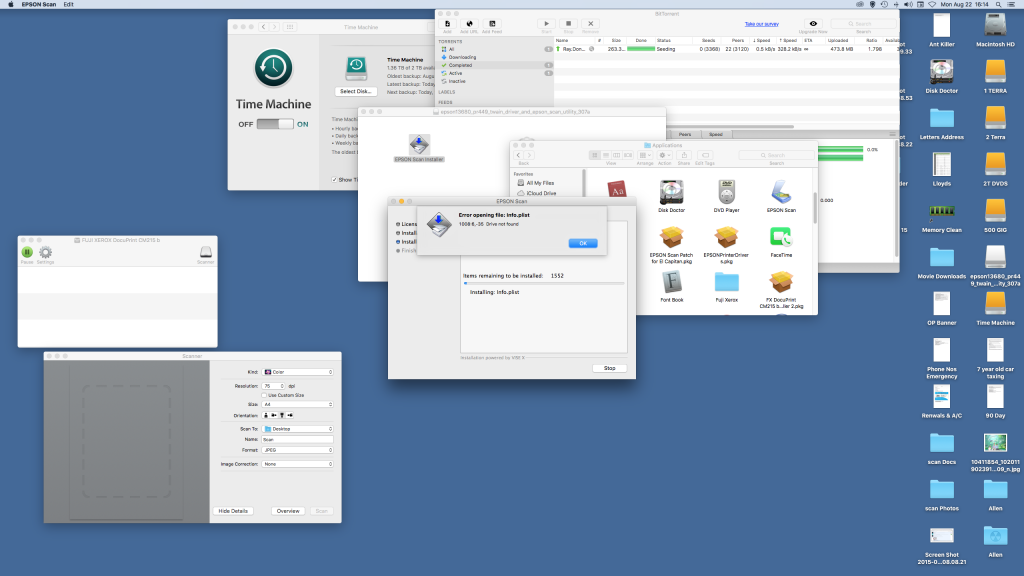Open Disk Doctor in Applications window

[671, 193]
